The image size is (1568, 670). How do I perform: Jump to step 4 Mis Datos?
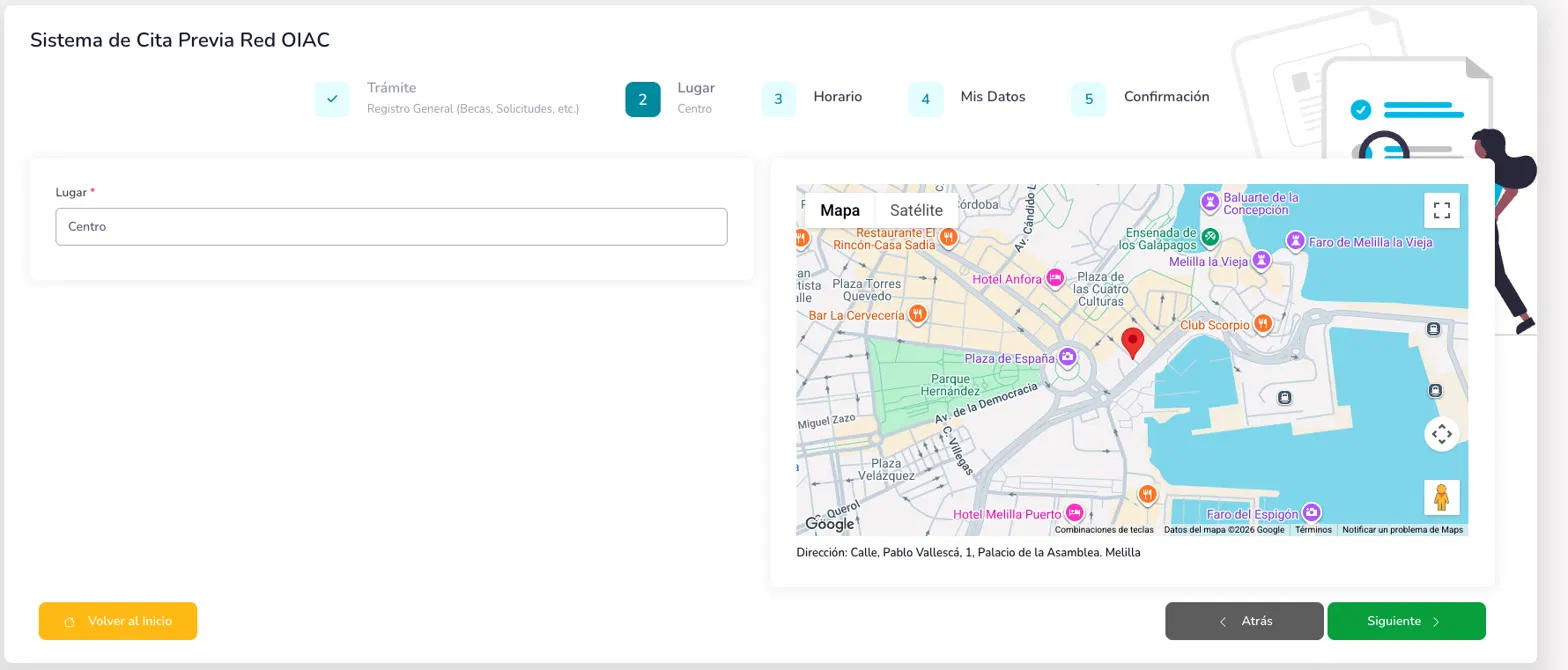925,99
